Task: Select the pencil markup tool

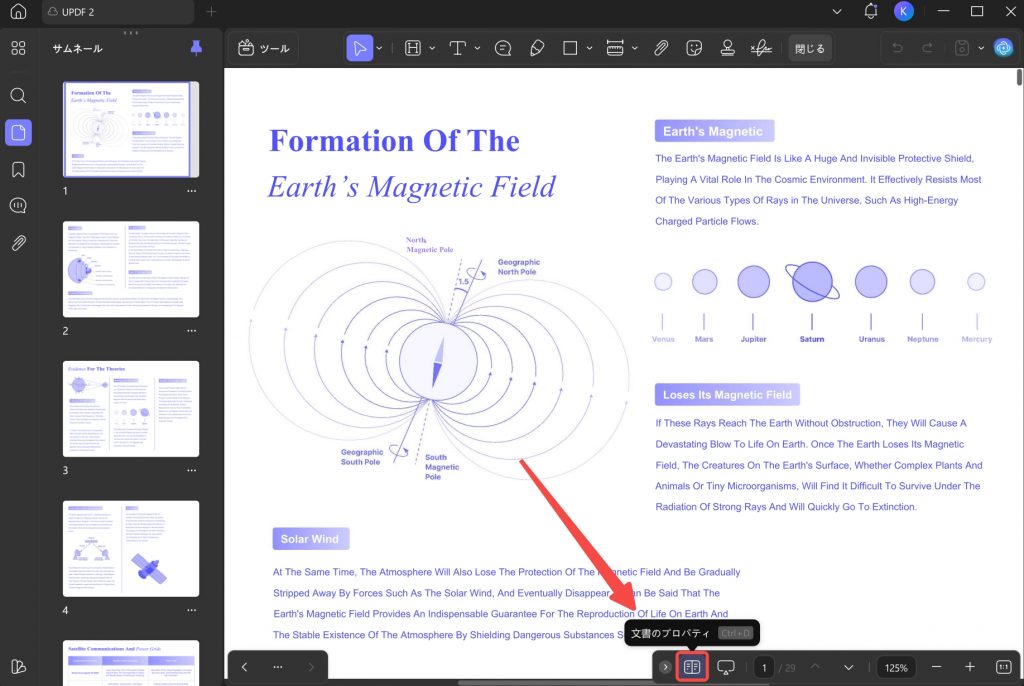Action: coord(537,48)
